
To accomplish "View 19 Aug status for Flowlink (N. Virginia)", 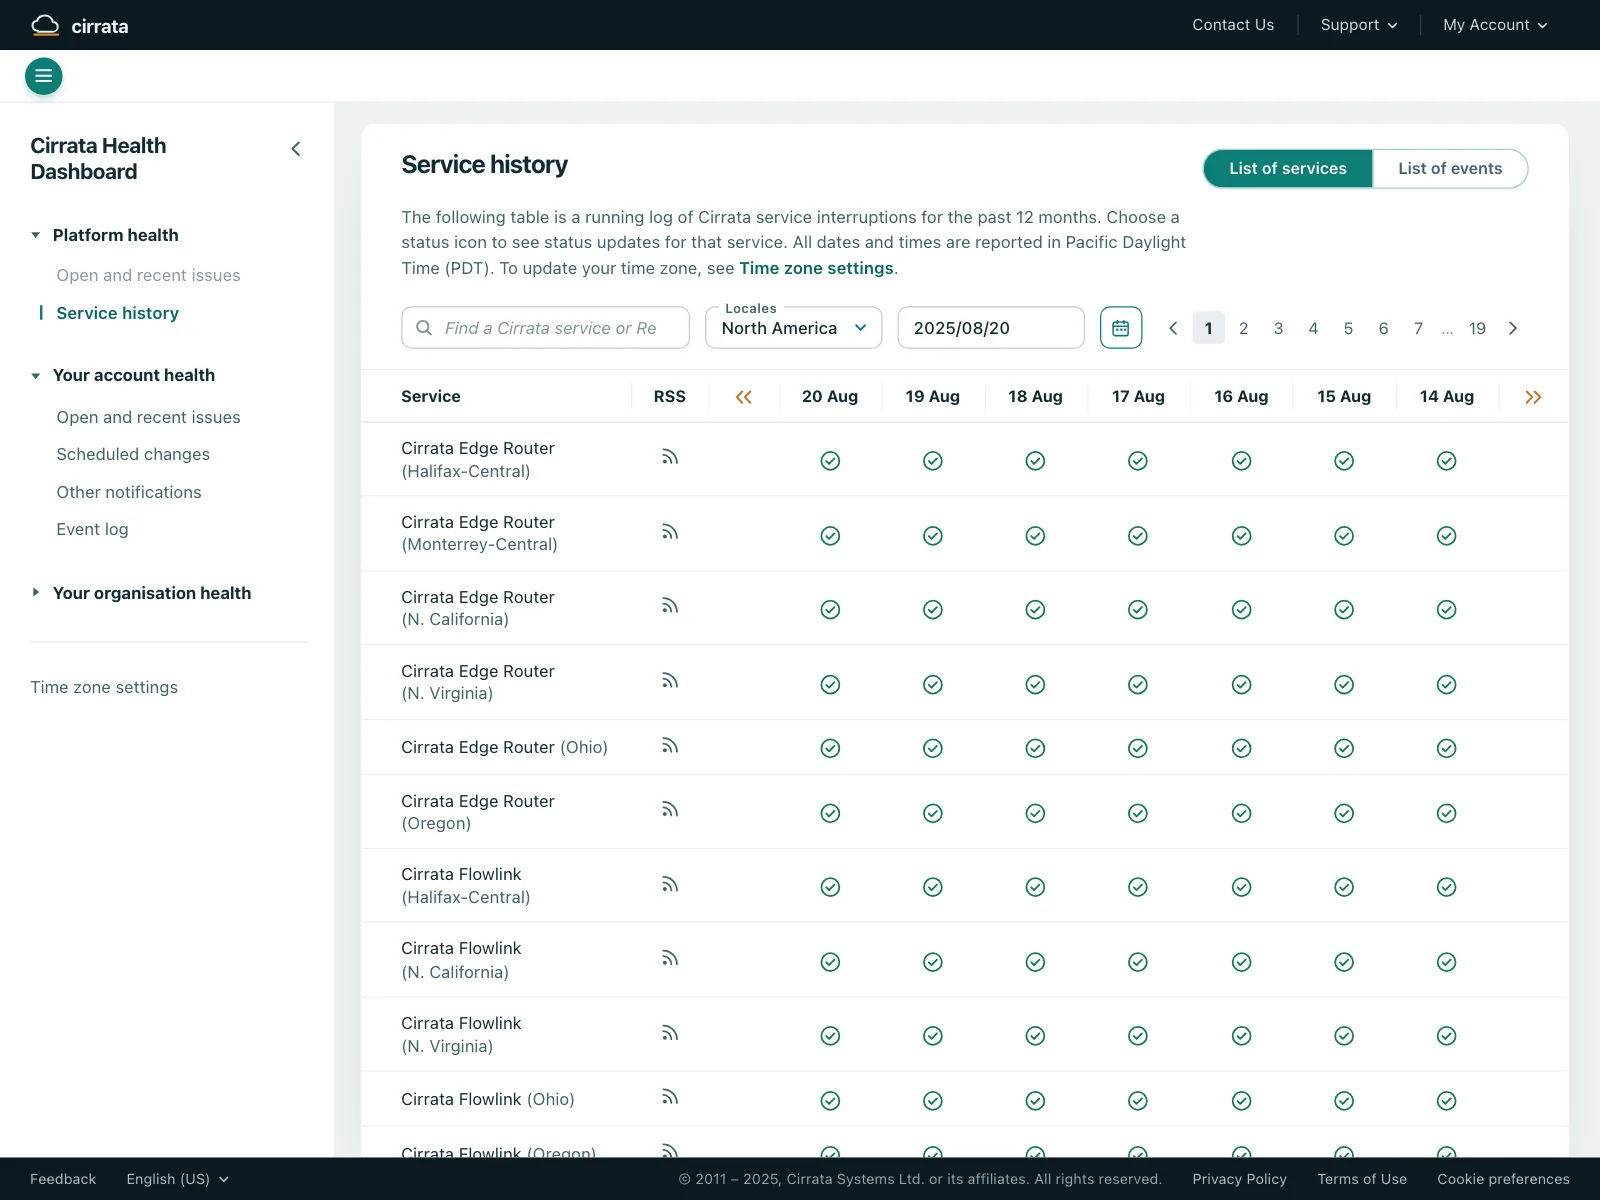I will point(933,1036).
